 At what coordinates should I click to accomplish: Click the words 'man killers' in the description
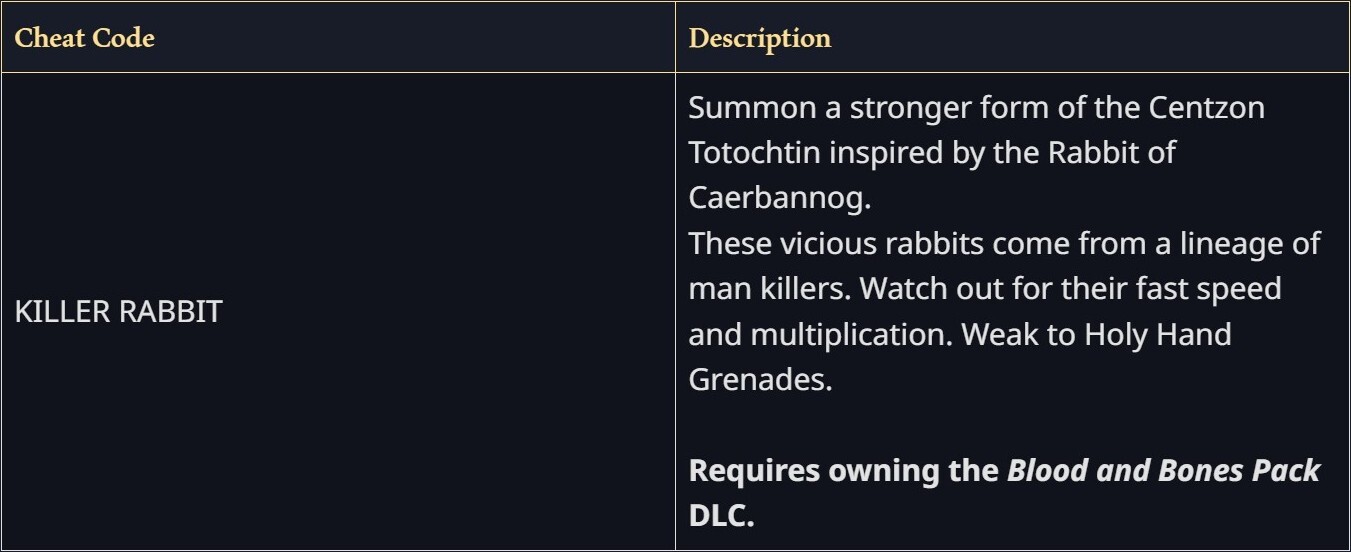click(768, 289)
